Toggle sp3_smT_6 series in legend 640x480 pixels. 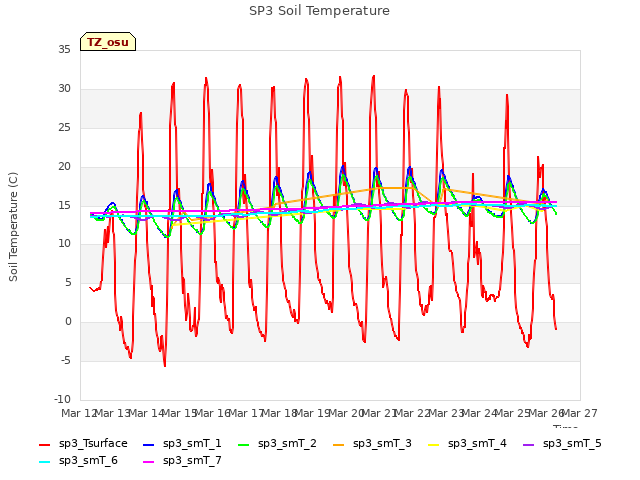click(x=78, y=461)
